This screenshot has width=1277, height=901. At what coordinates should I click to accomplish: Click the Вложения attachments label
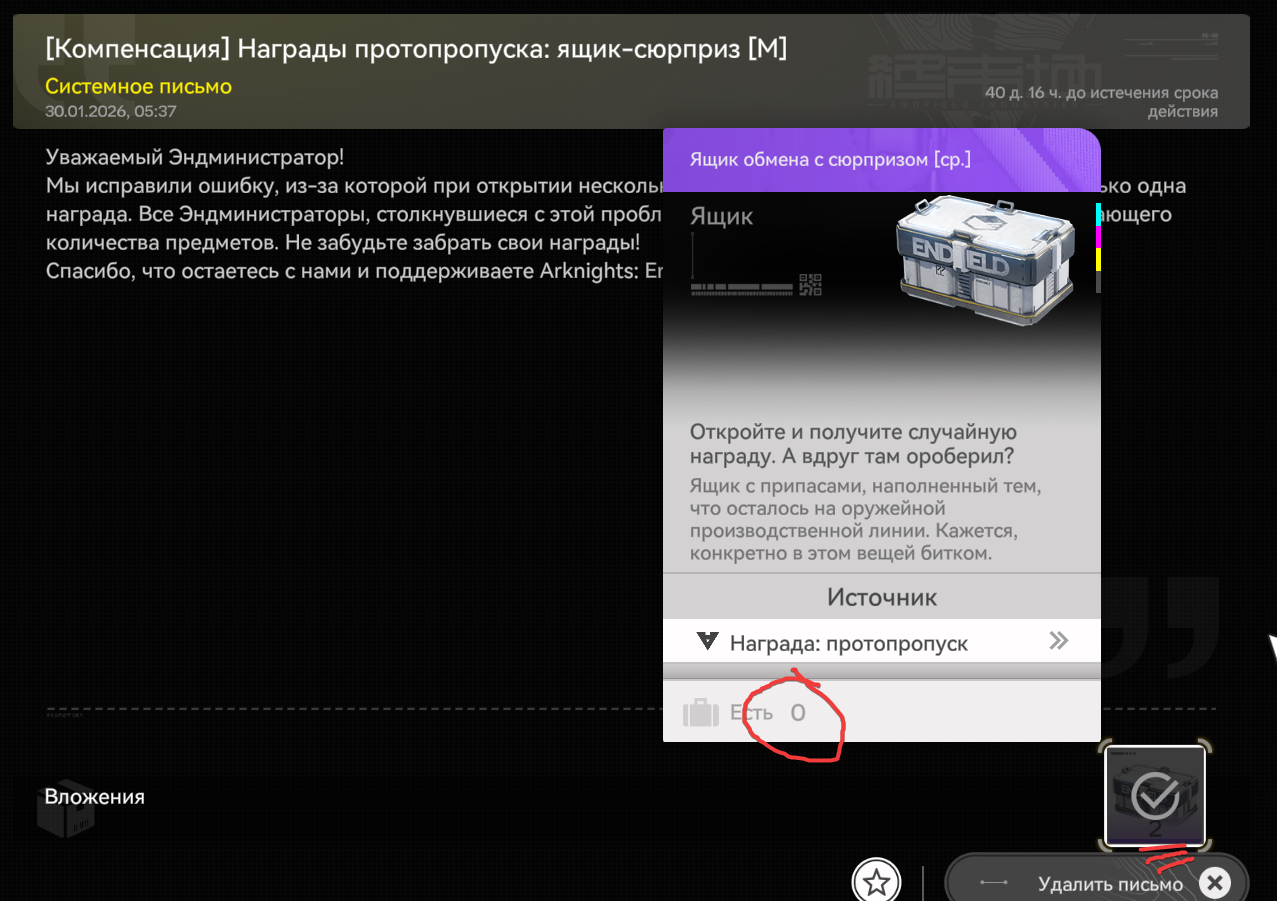click(95, 797)
